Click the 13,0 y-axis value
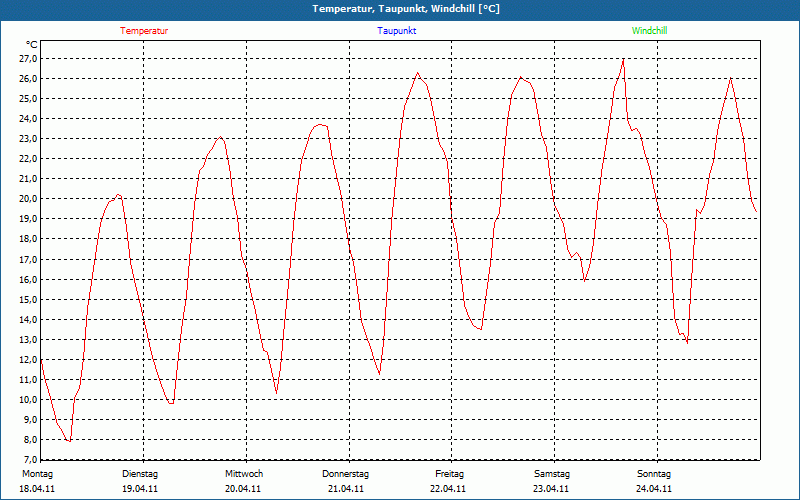 [x=28, y=339]
